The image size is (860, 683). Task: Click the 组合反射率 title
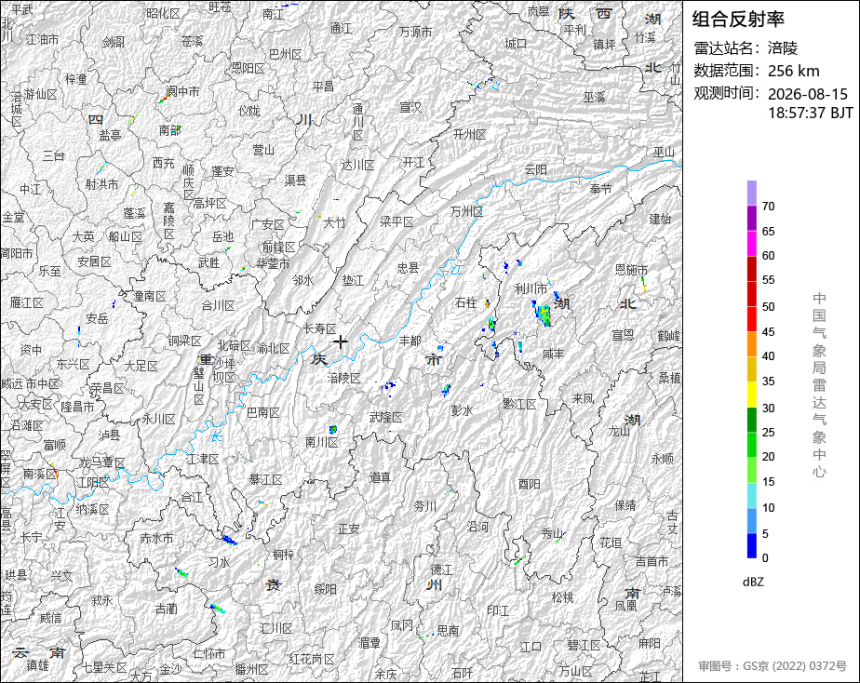[x=738, y=19]
